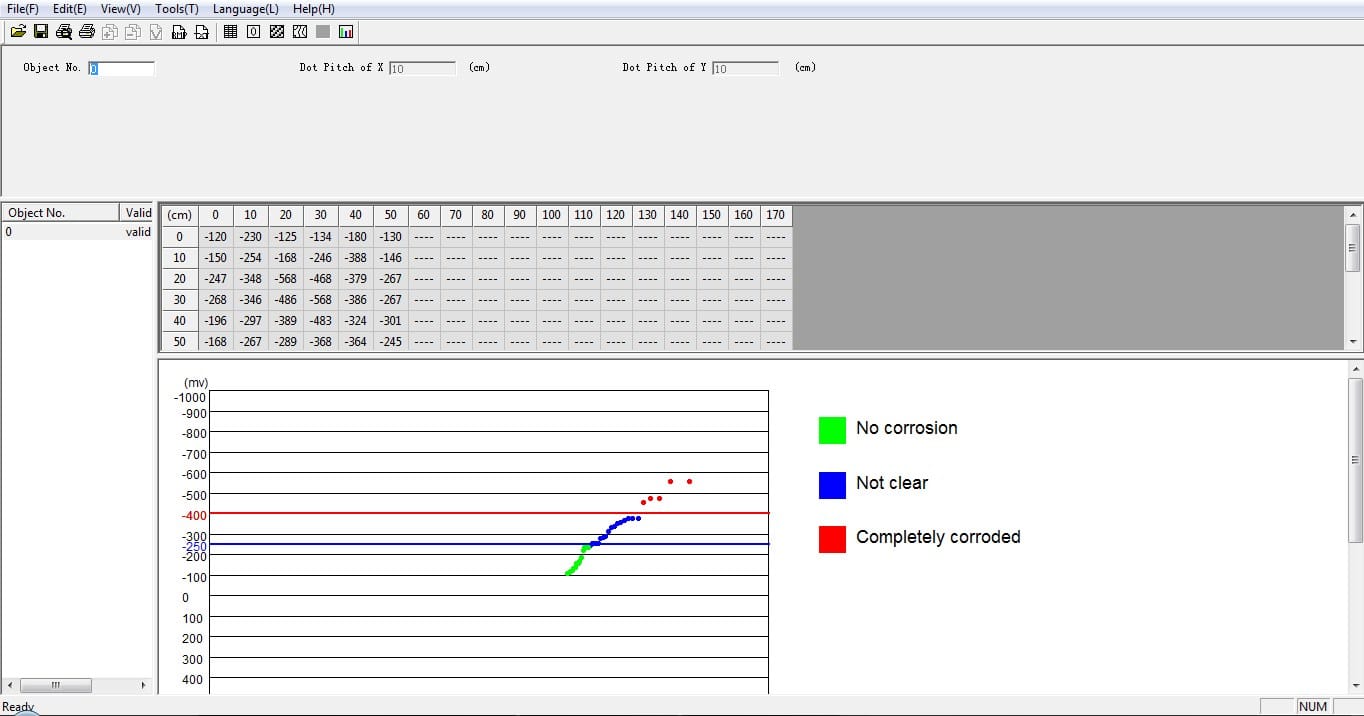Click the Save floppy disk icon
The width and height of the screenshot is (1364, 716).
point(41,32)
